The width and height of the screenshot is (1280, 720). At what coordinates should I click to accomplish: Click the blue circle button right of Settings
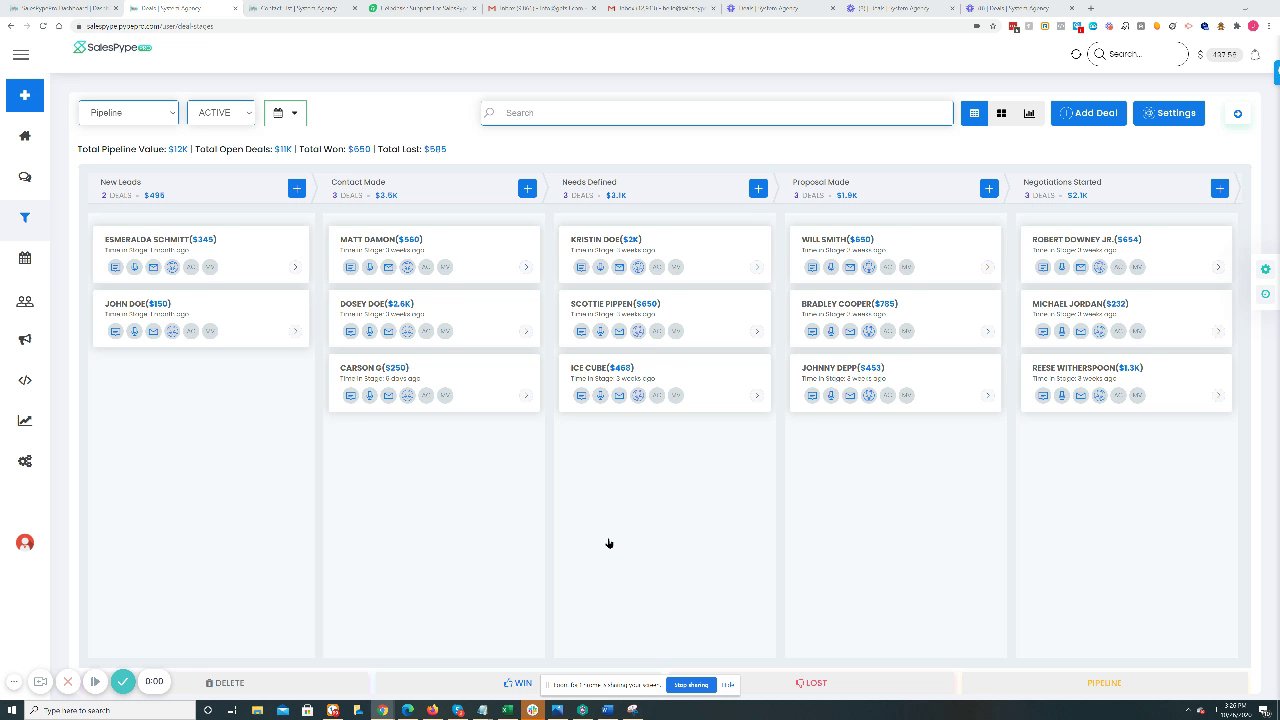(x=1237, y=113)
